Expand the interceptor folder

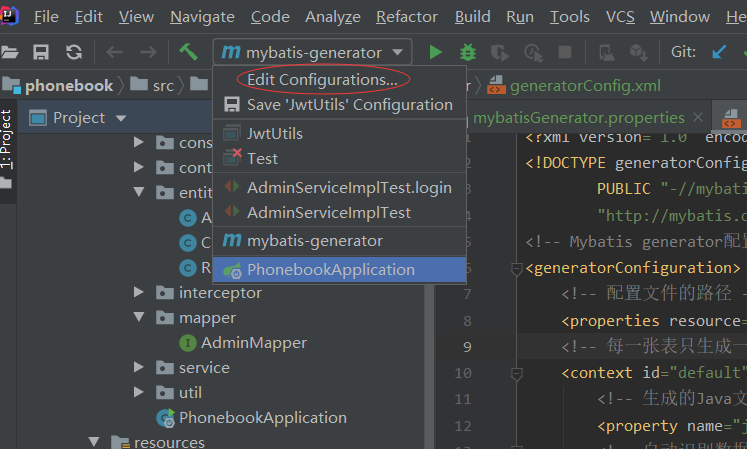coord(139,292)
